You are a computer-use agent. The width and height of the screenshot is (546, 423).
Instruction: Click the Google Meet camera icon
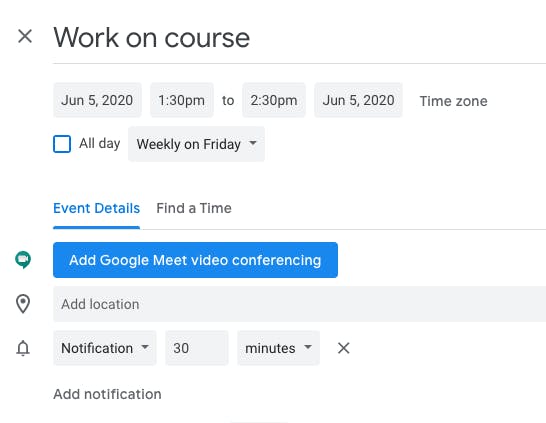click(x=23, y=260)
